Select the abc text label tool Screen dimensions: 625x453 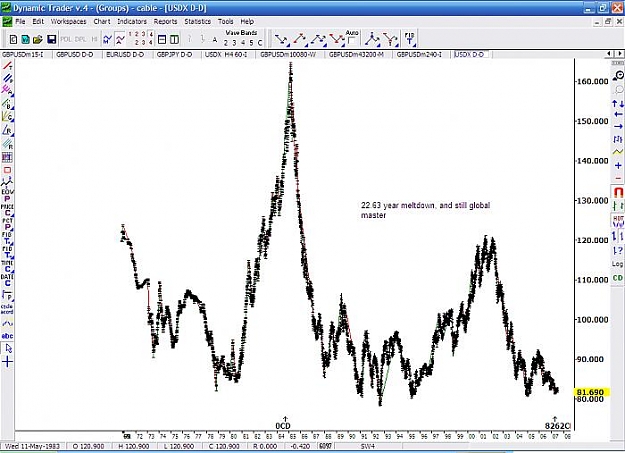tap(7, 335)
